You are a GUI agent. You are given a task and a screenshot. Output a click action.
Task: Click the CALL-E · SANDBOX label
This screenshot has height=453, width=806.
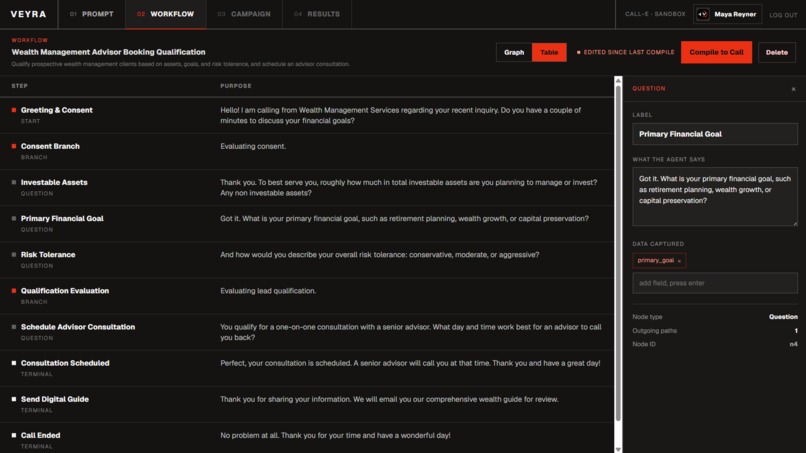(x=655, y=14)
